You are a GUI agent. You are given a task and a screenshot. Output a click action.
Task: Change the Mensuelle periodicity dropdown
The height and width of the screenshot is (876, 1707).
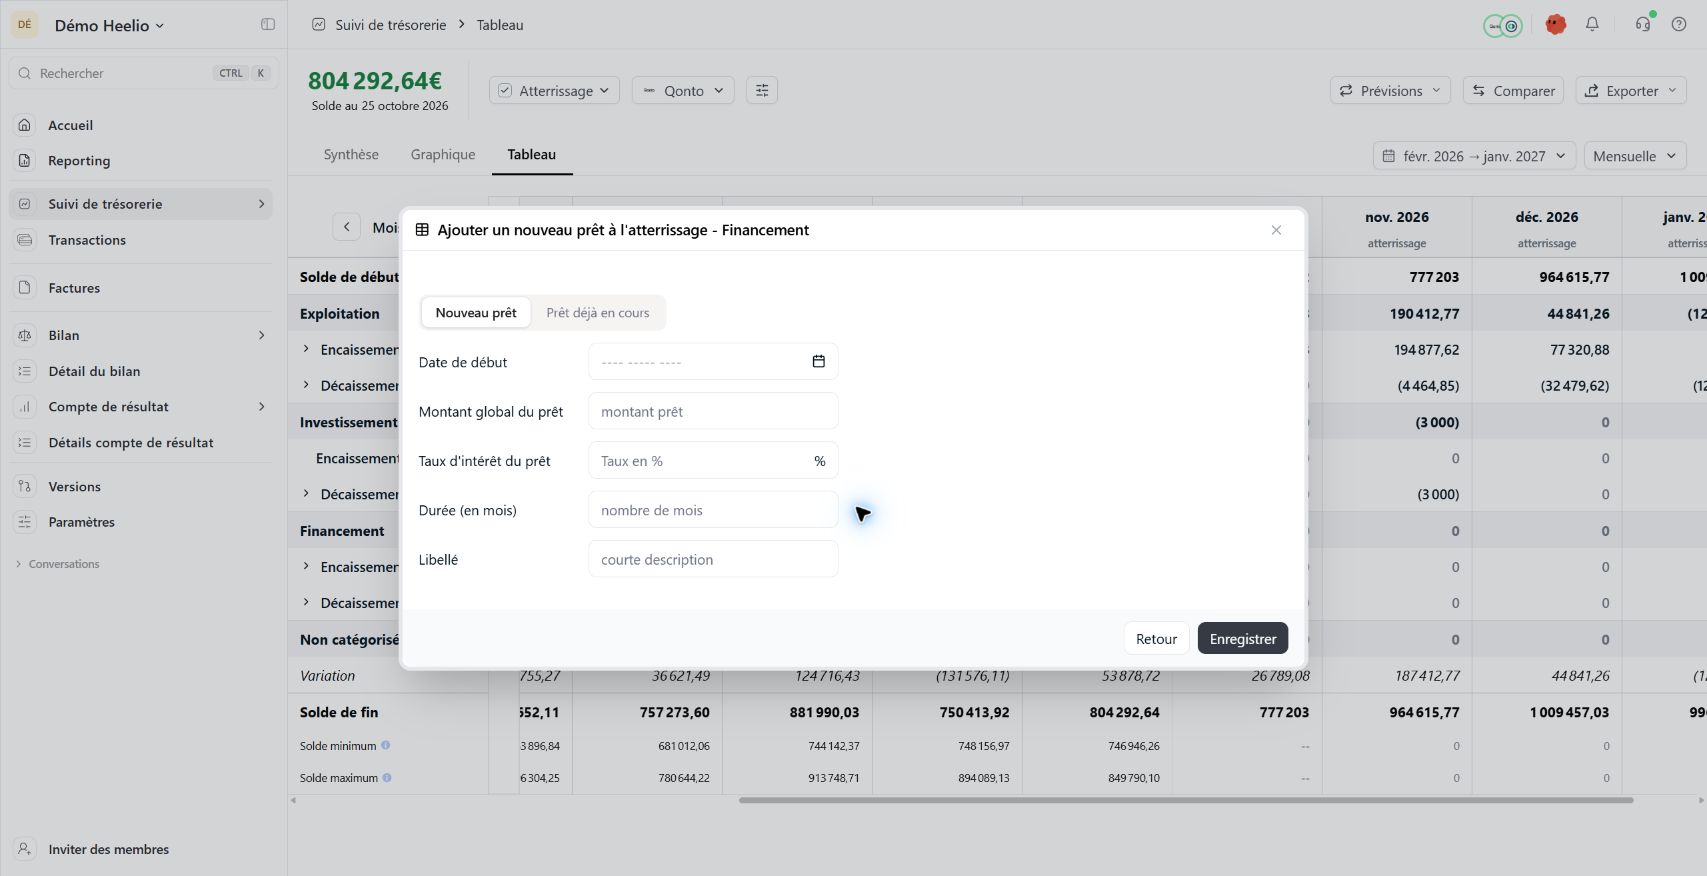click(x=1635, y=156)
